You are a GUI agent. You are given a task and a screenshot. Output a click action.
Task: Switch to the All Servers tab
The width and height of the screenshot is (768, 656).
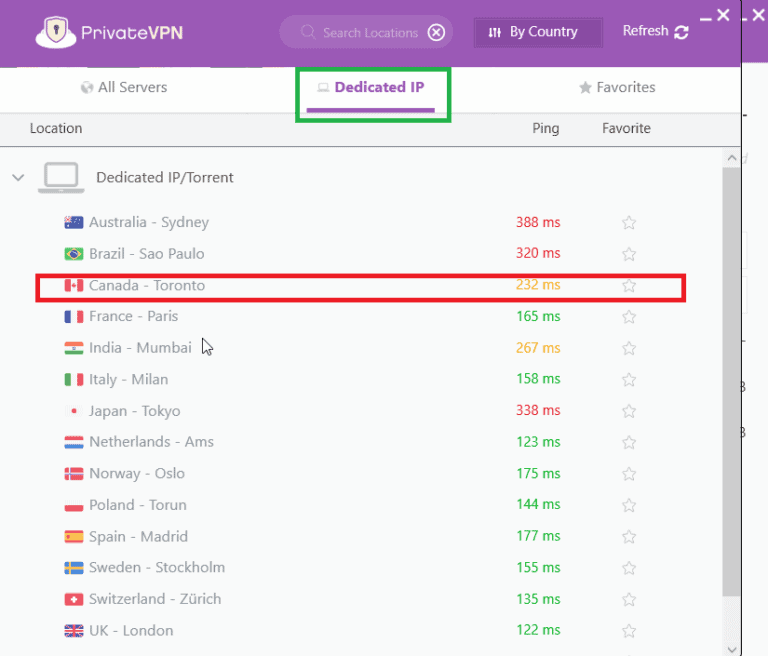coord(124,88)
